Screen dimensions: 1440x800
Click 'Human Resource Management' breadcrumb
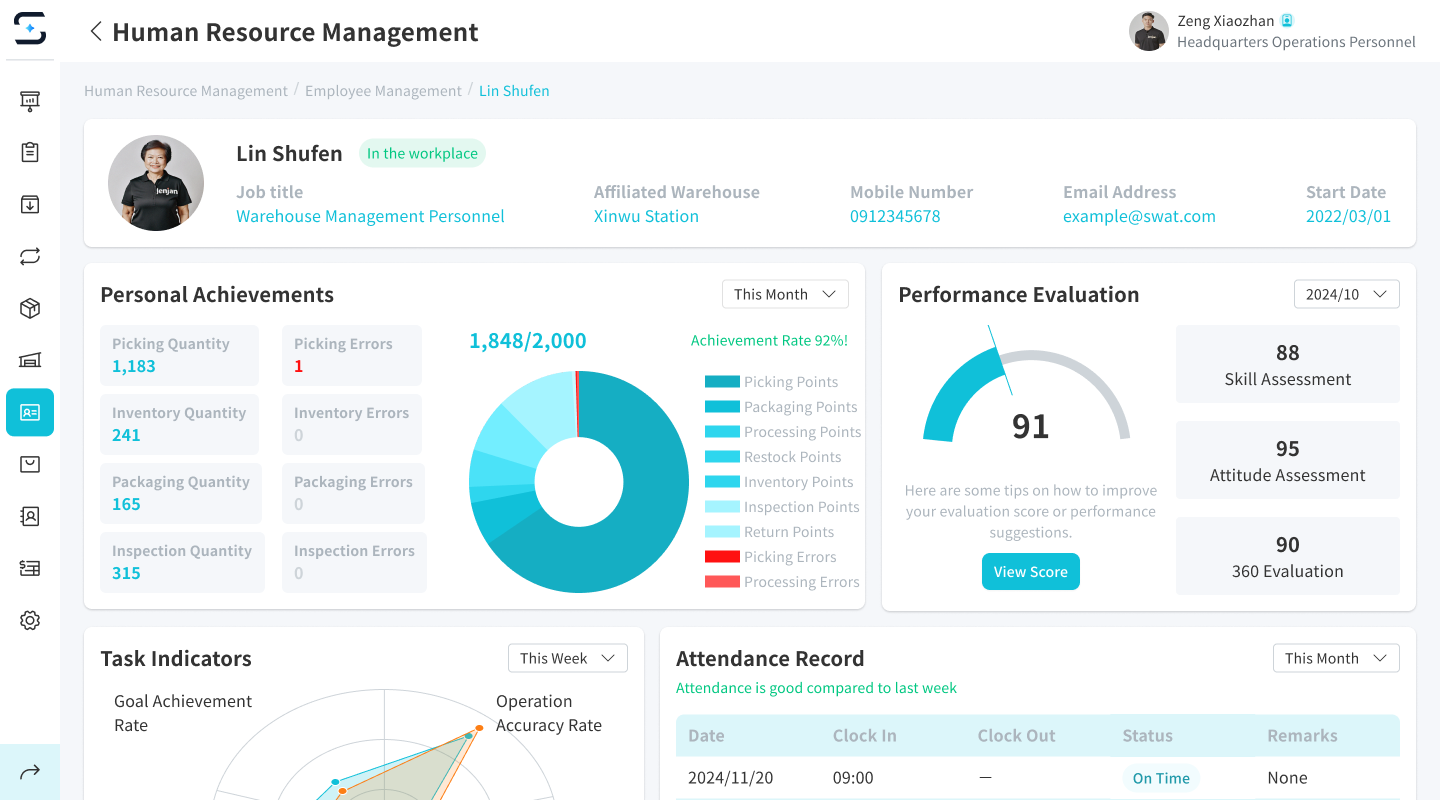point(186,91)
